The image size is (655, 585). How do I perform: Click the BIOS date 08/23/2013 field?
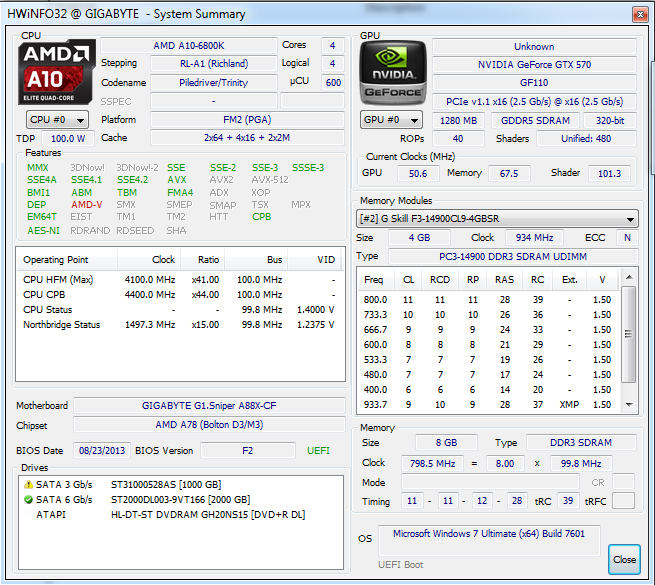[102, 451]
